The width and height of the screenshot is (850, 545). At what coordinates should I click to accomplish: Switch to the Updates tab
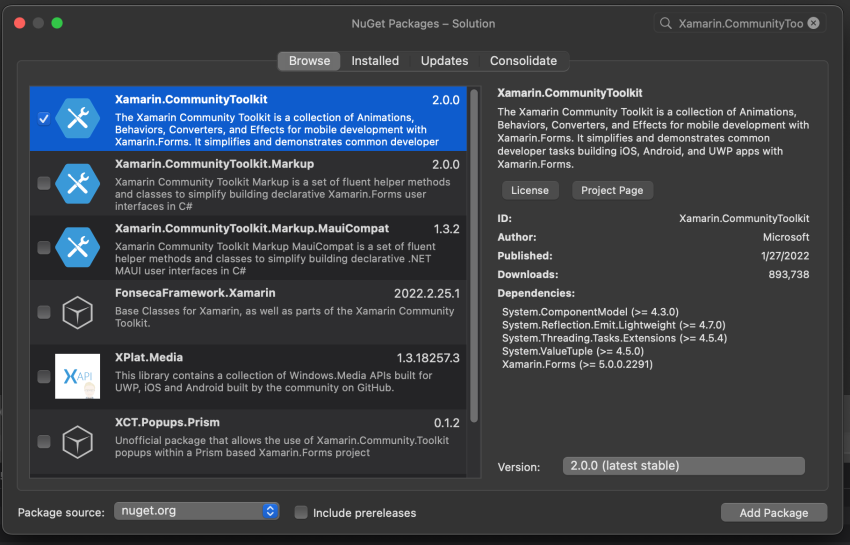tap(444, 61)
